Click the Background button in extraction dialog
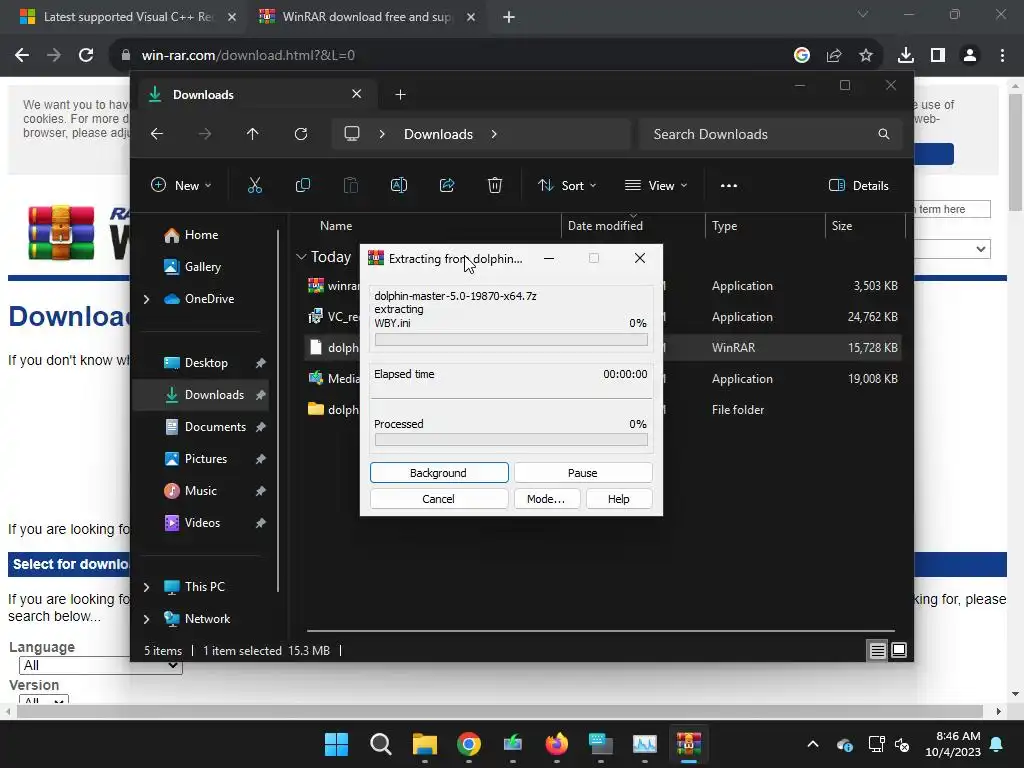Screen dimensions: 1024x768 (x=439, y=473)
